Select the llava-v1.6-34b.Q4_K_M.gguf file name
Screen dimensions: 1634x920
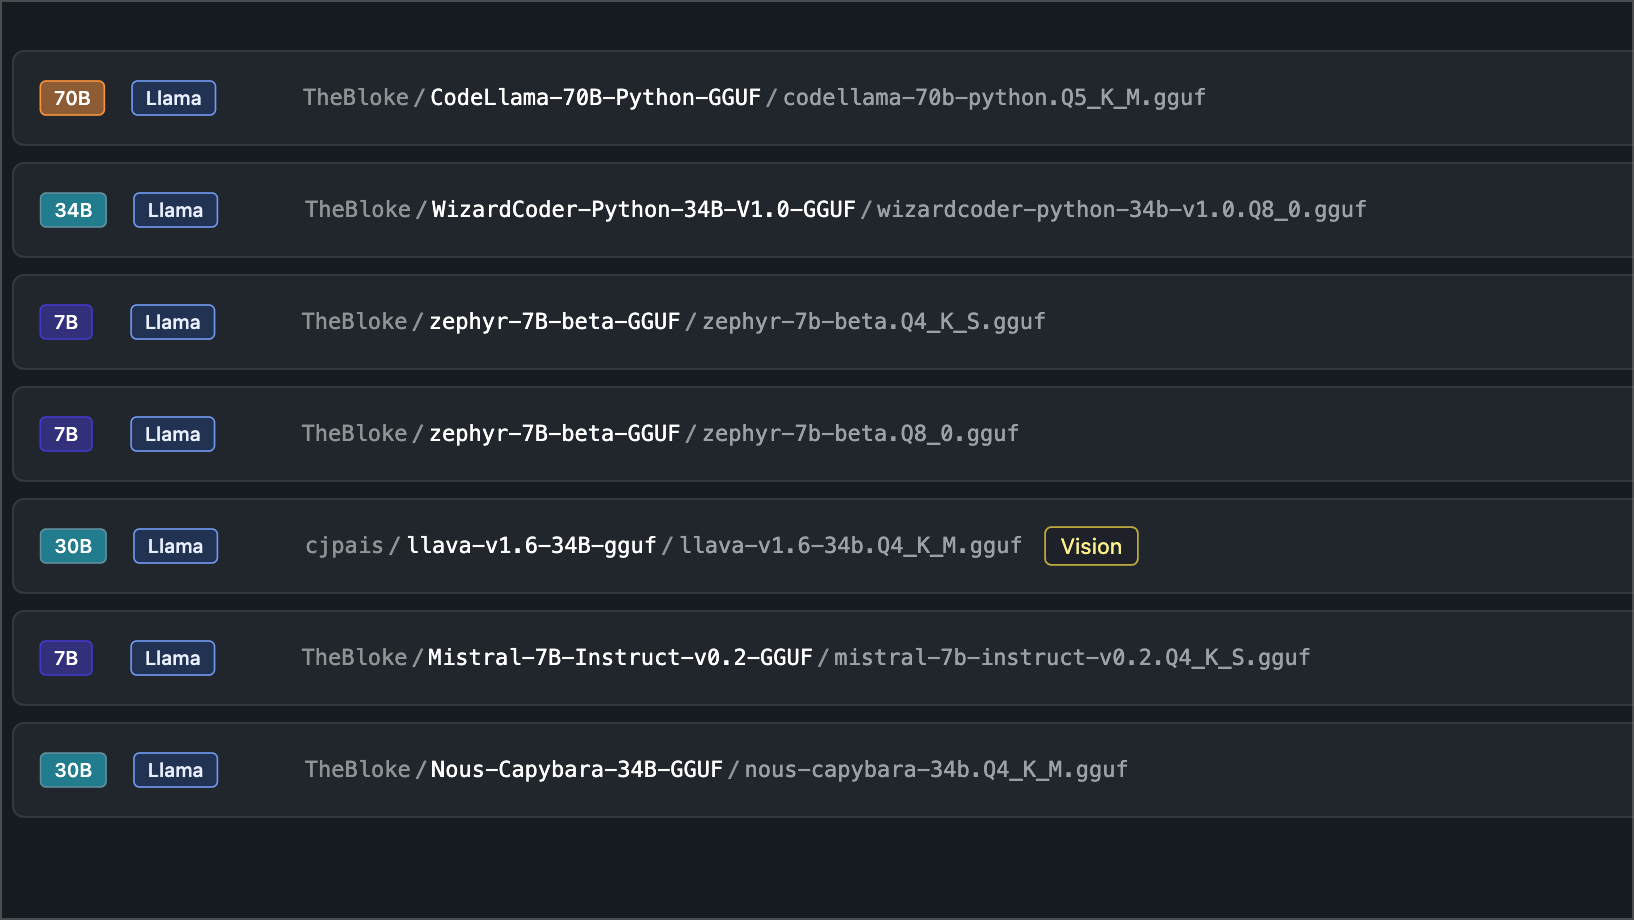(850, 546)
